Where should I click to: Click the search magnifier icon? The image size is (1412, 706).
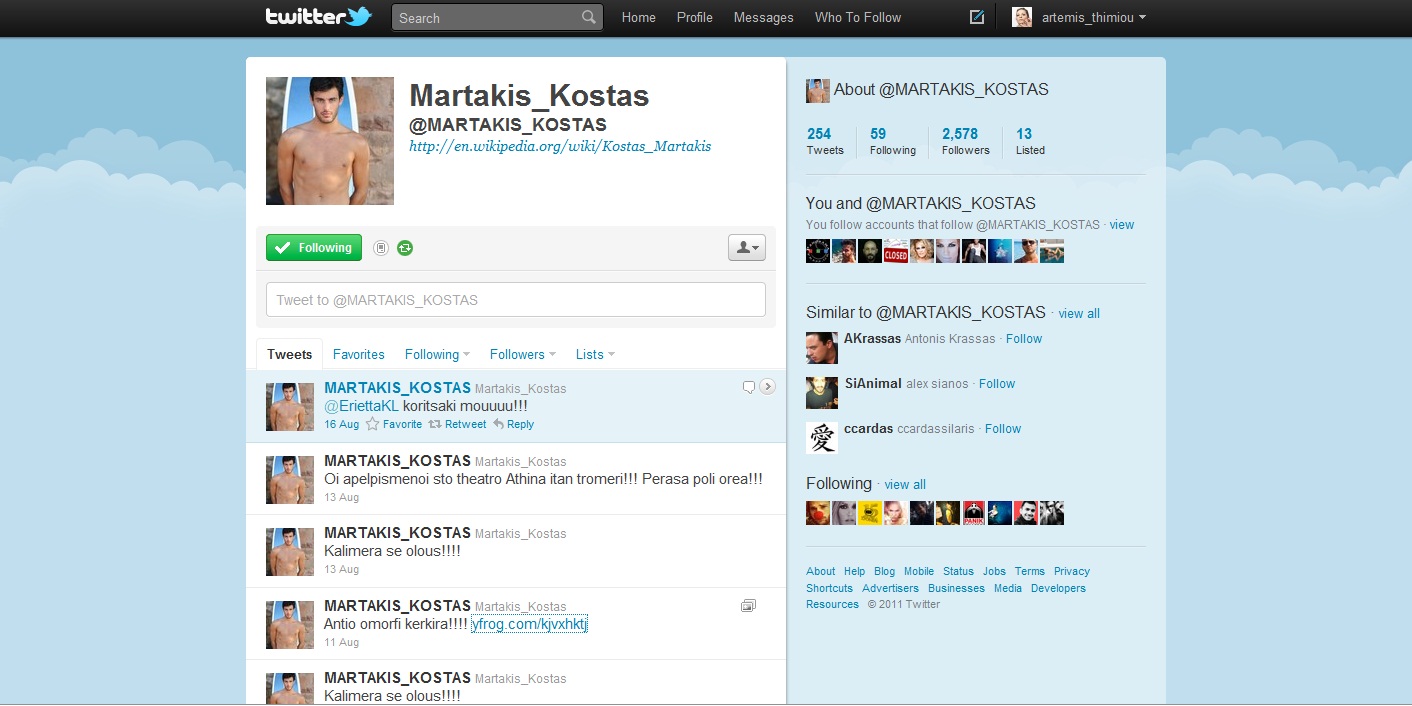click(589, 17)
